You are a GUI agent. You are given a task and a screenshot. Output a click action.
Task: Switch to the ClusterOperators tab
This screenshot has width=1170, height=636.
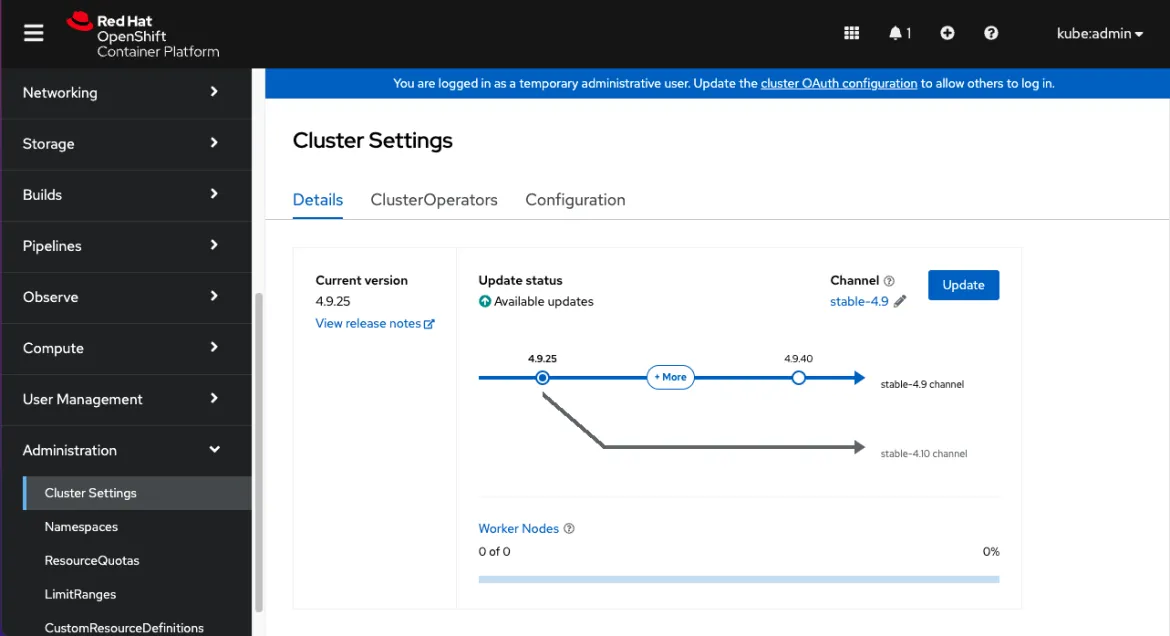coord(434,200)
